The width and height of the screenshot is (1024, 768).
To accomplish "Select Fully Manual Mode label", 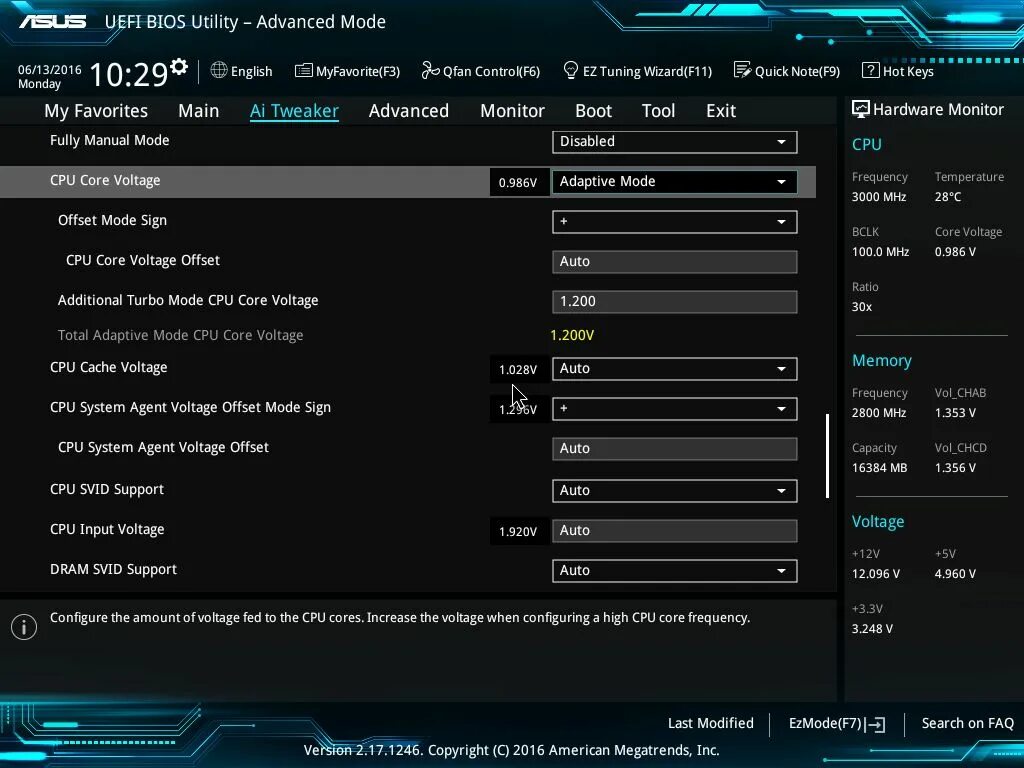I will pos(110,140).
